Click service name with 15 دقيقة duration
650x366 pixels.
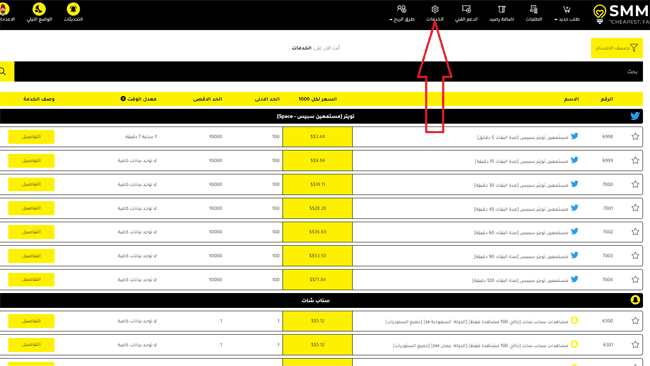521,161
